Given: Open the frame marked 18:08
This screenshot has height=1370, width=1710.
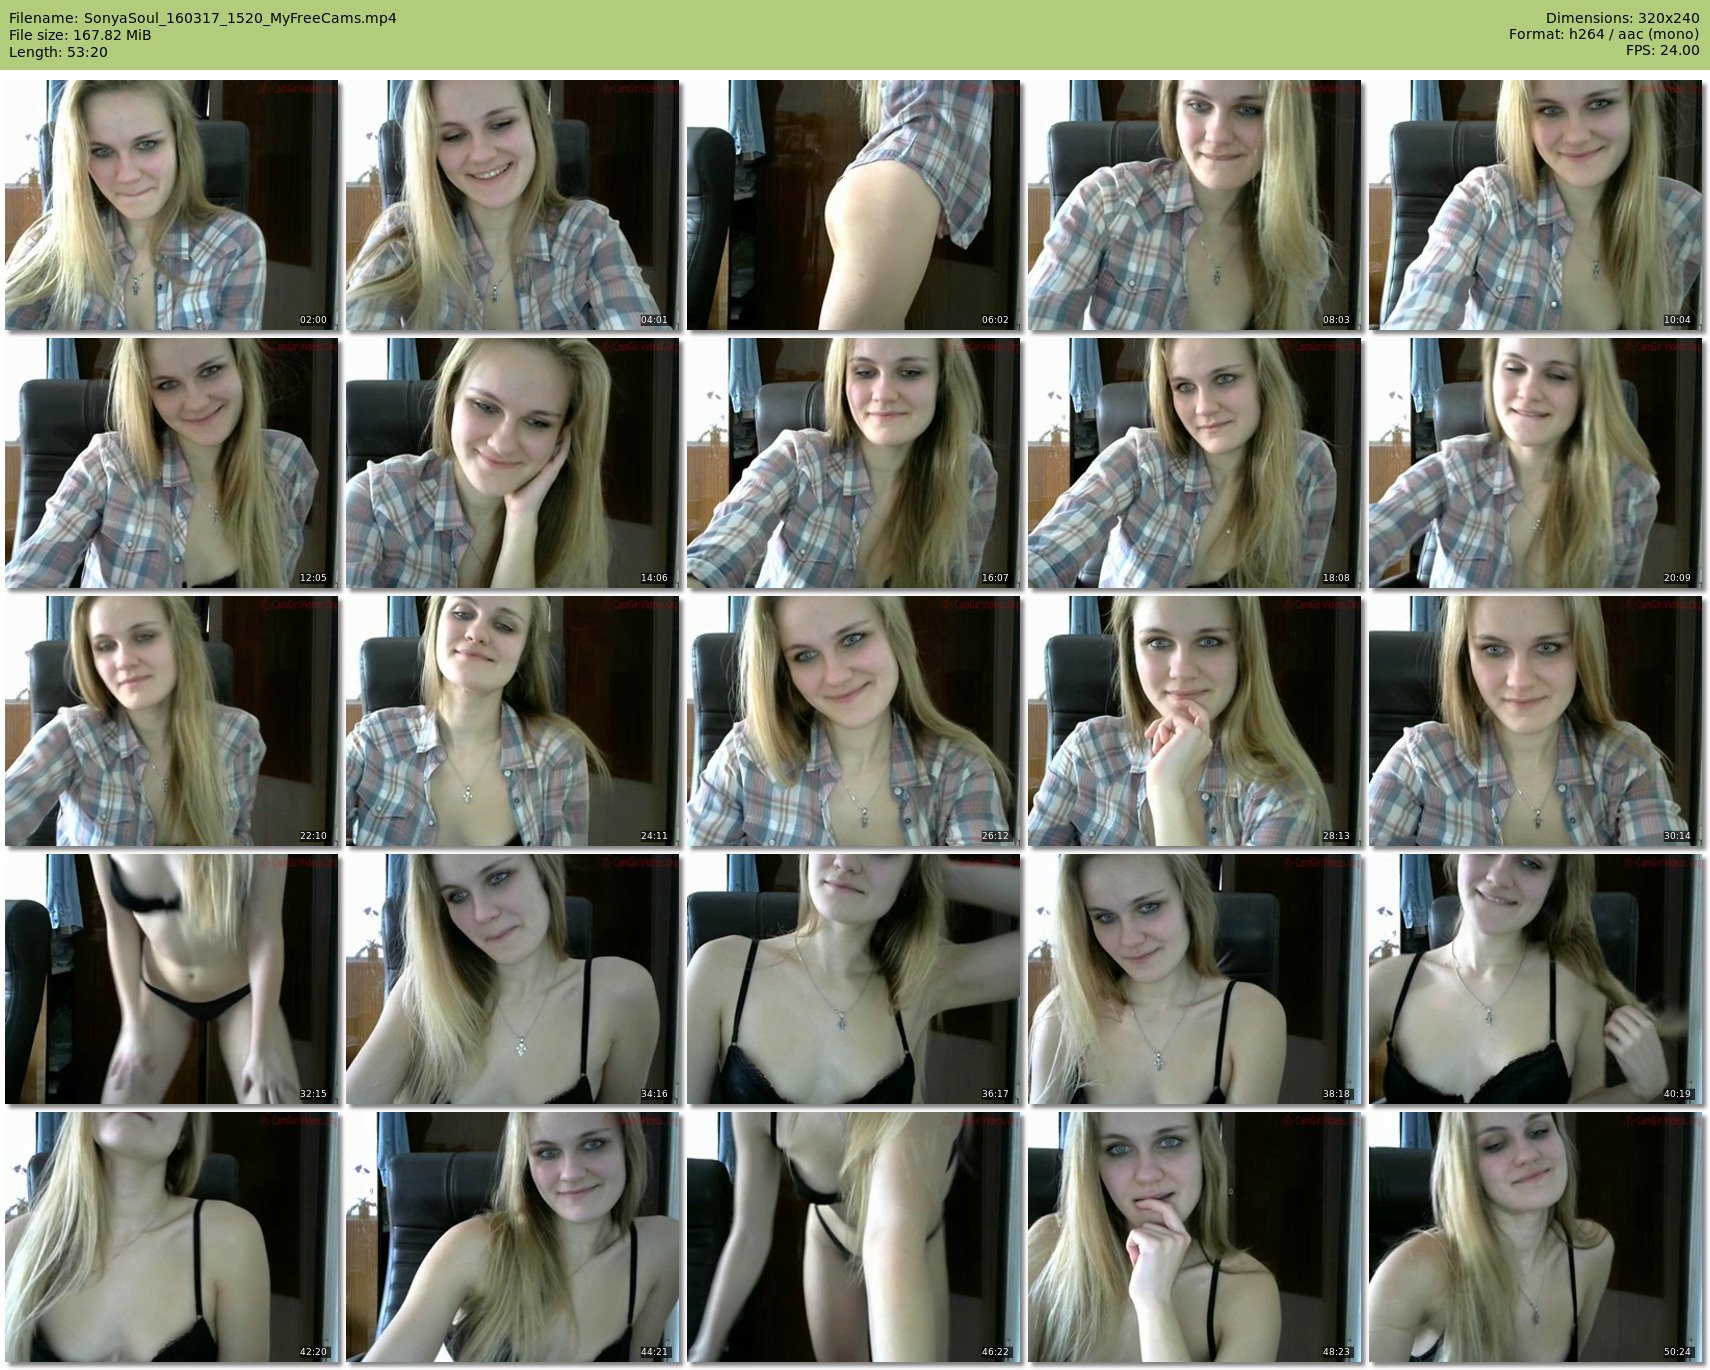Looking at the screenshot, I should pyautogui.click(x=1194, y=463).
